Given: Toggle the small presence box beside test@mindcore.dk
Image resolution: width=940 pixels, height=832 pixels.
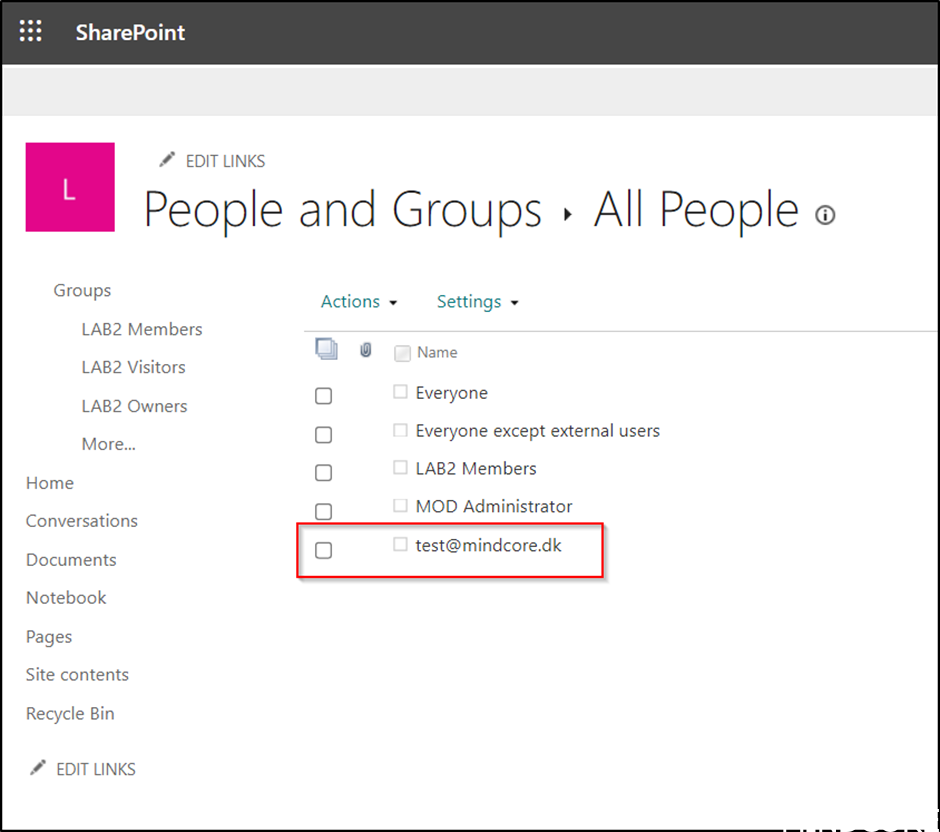Looking at the screenshot, I should click(x=400, y=544).
